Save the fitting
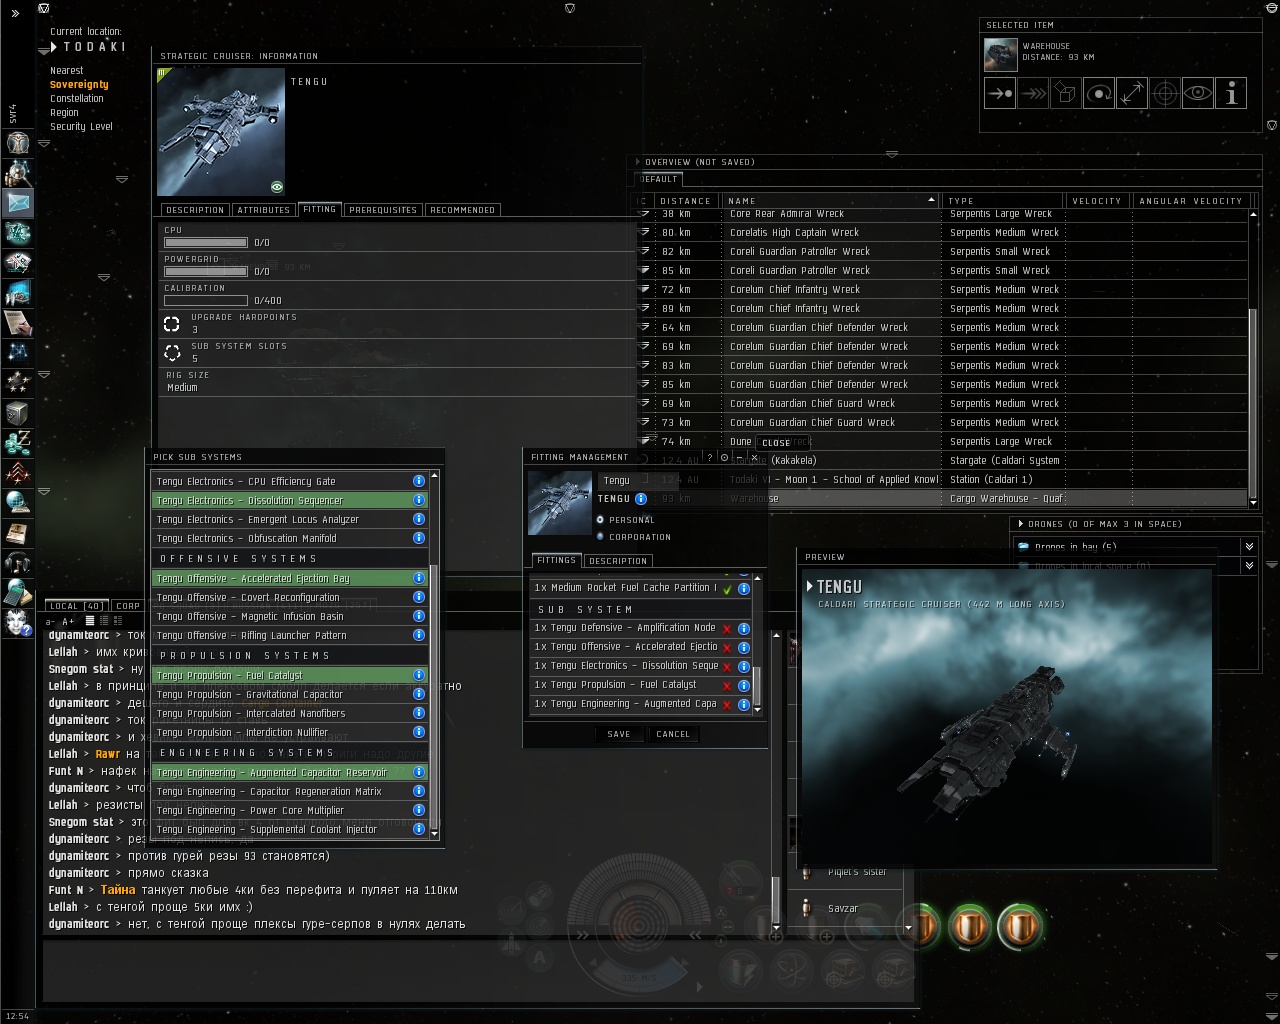 click(619, 734)
